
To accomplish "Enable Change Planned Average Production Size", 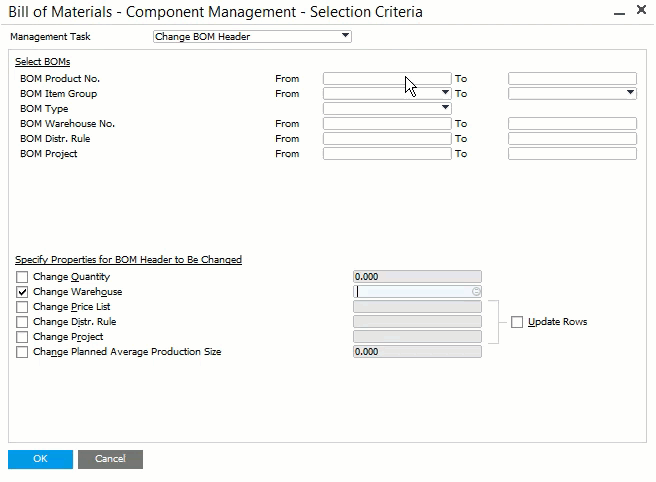I will [x=22, y=352].
